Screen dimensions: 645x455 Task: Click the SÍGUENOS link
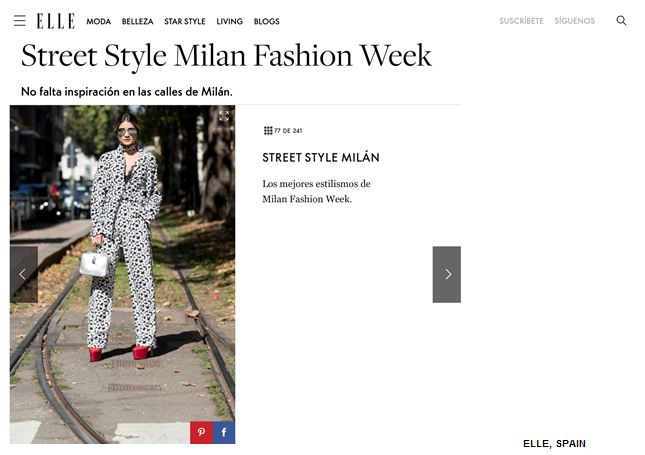[x=575, y=21]
